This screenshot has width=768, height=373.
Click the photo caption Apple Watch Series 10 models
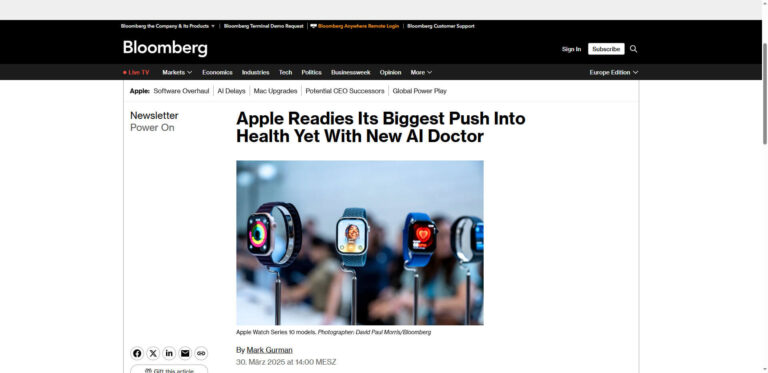click(276, 332)
